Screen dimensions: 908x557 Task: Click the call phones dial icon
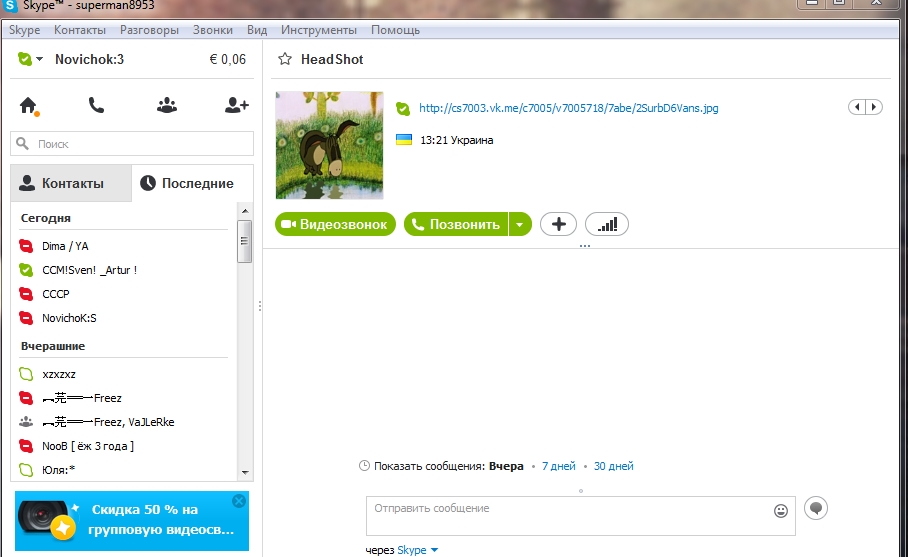click(x=96, y=105)
